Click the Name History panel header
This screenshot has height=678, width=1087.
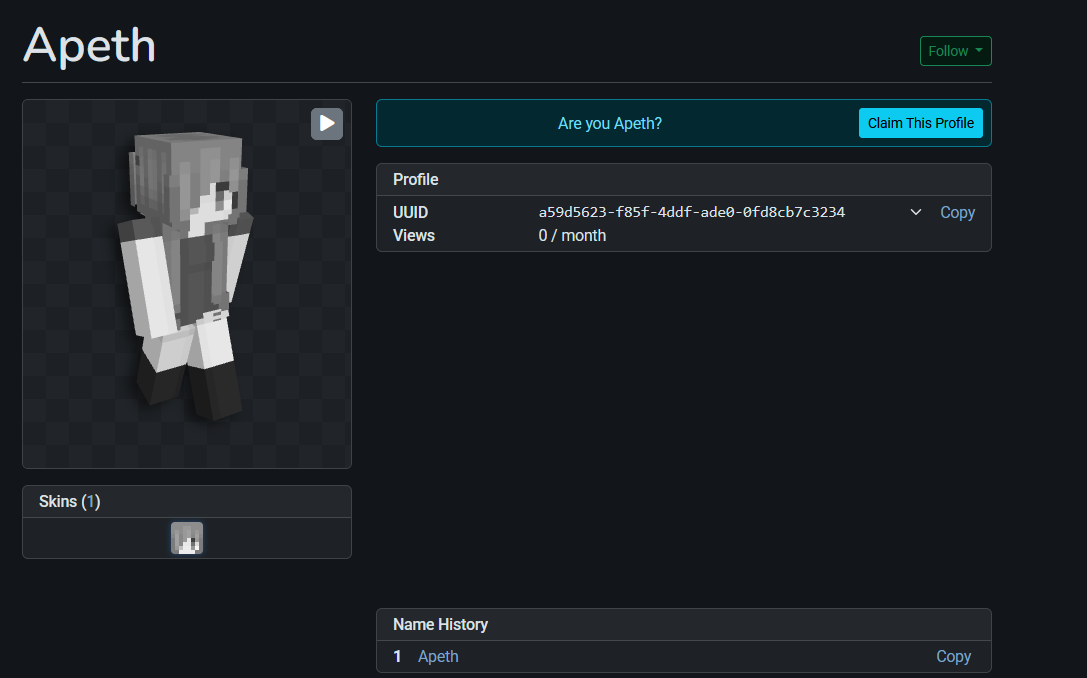pyautogui.click(x=440, y=624)
